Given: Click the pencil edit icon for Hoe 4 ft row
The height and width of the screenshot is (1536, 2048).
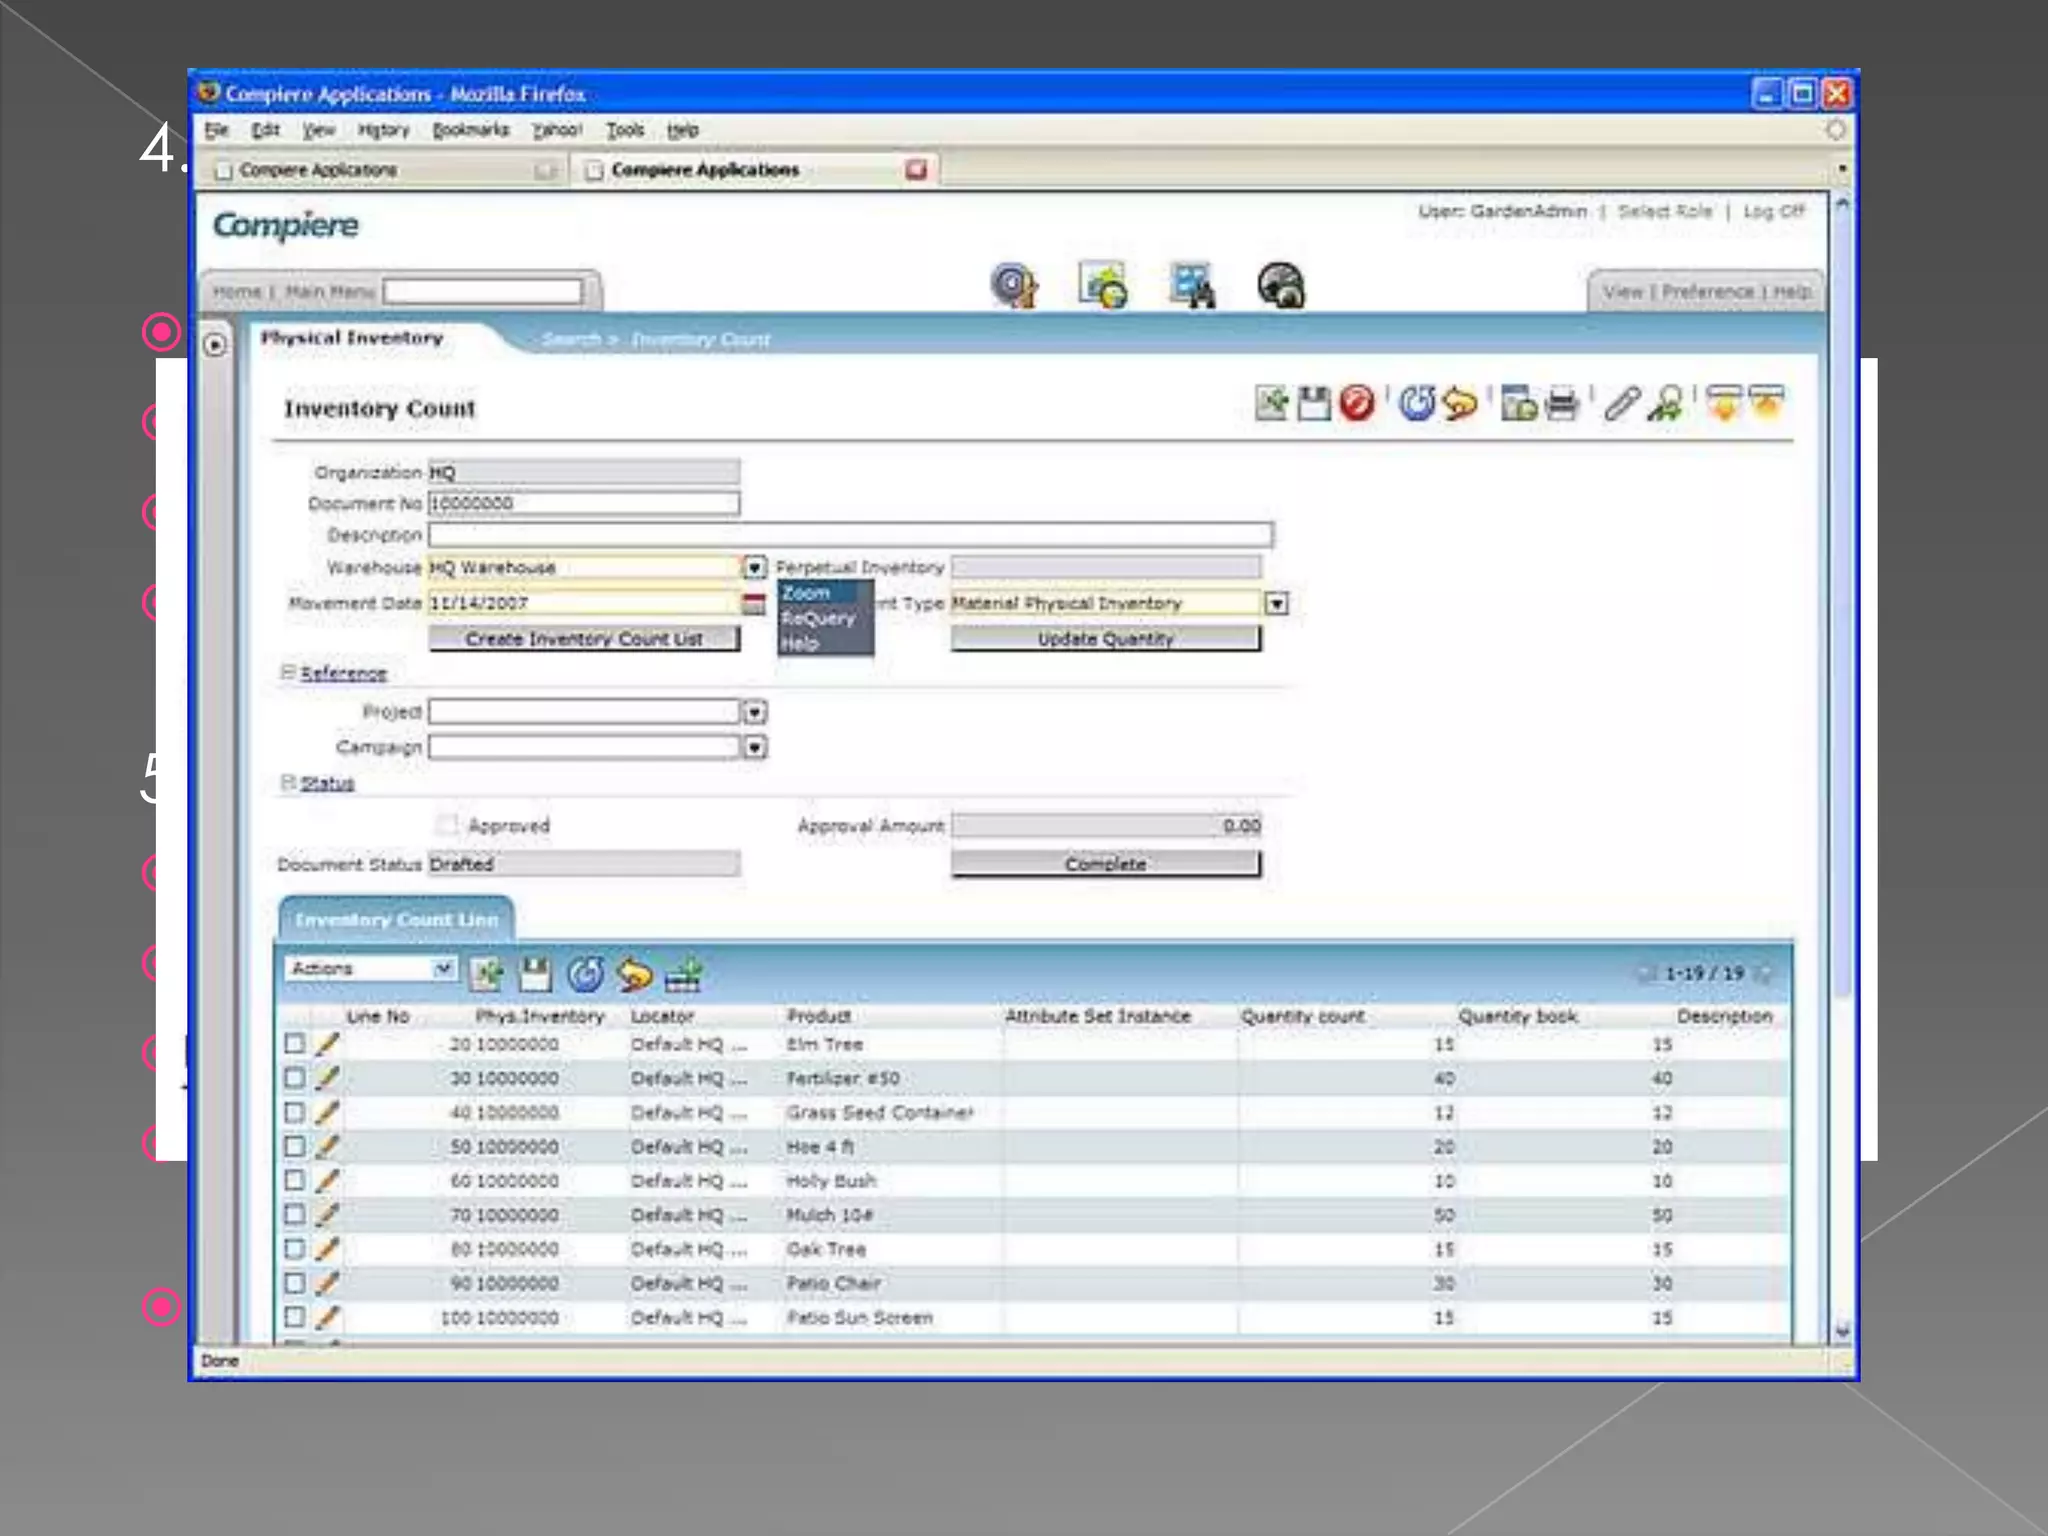Looking at the screenshot, I should [x=327, y=1147].
